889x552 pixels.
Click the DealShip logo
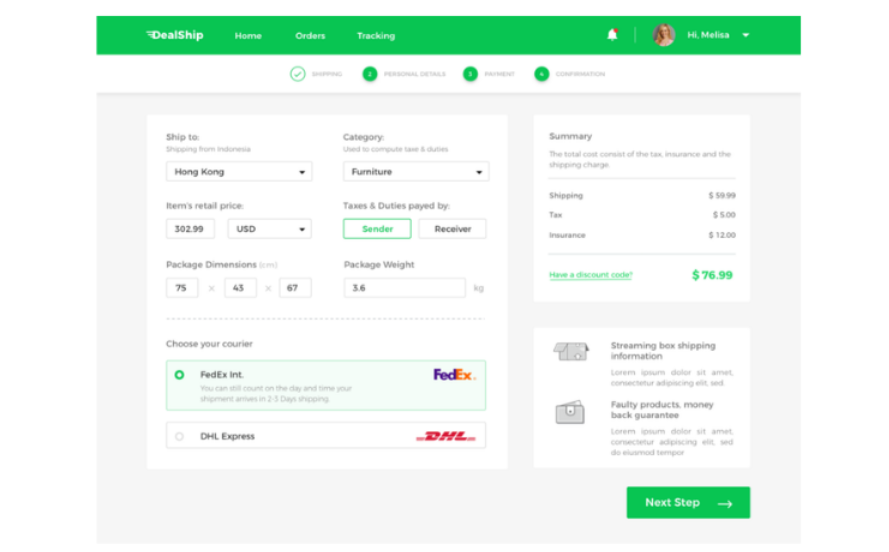pos(175,35)
